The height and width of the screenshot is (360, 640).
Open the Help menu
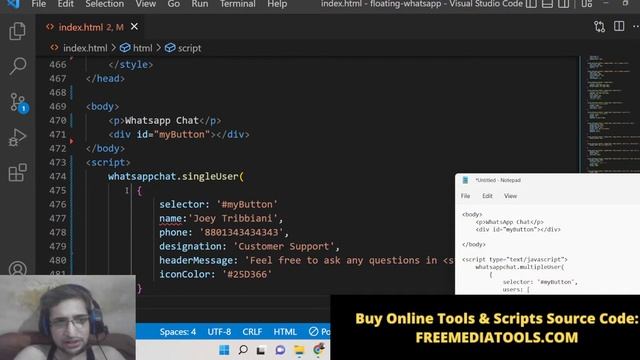coord(277,4)
